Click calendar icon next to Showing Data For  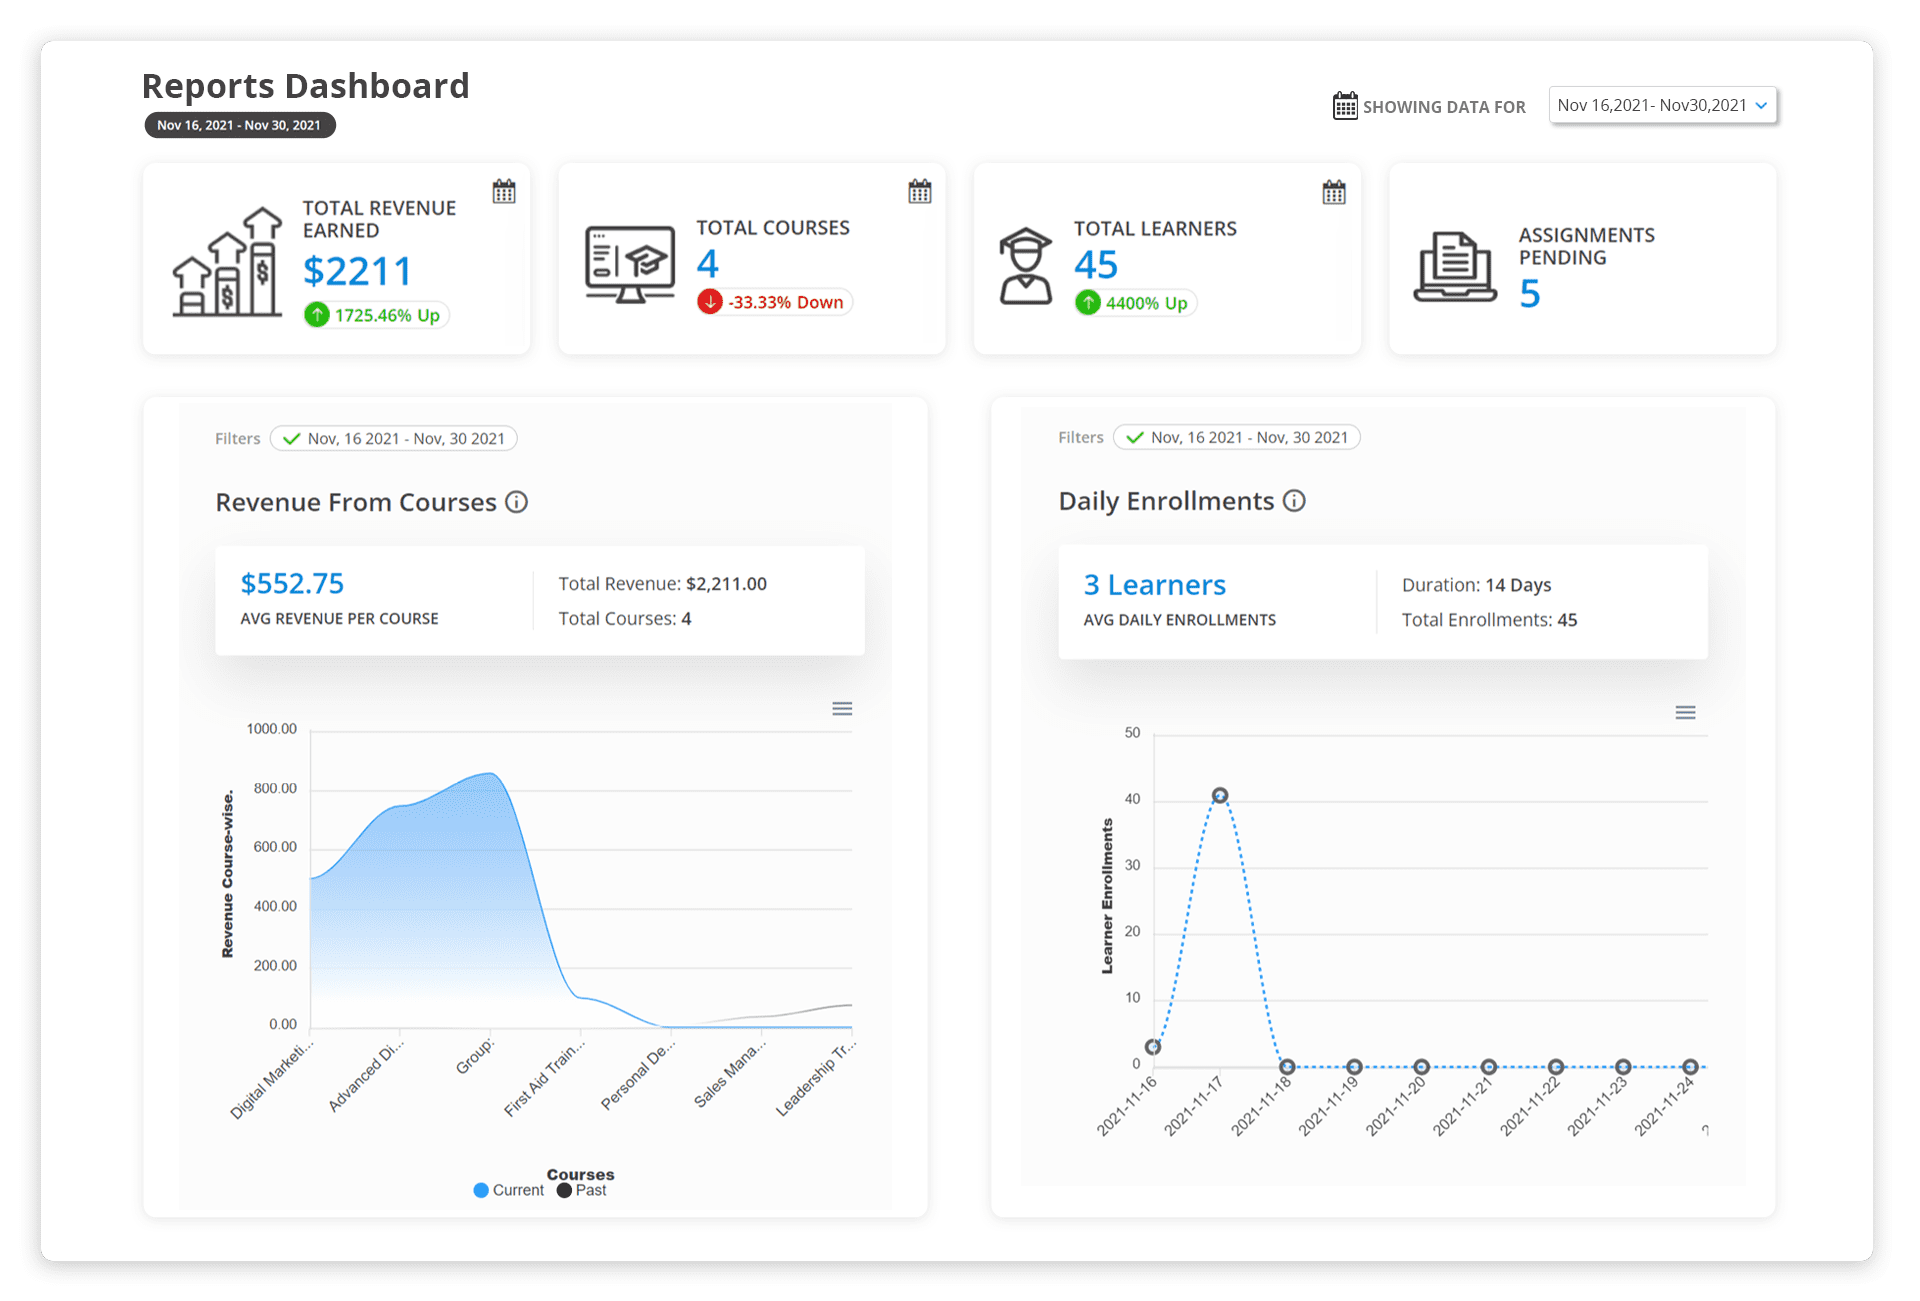(x=1345, y=106)
